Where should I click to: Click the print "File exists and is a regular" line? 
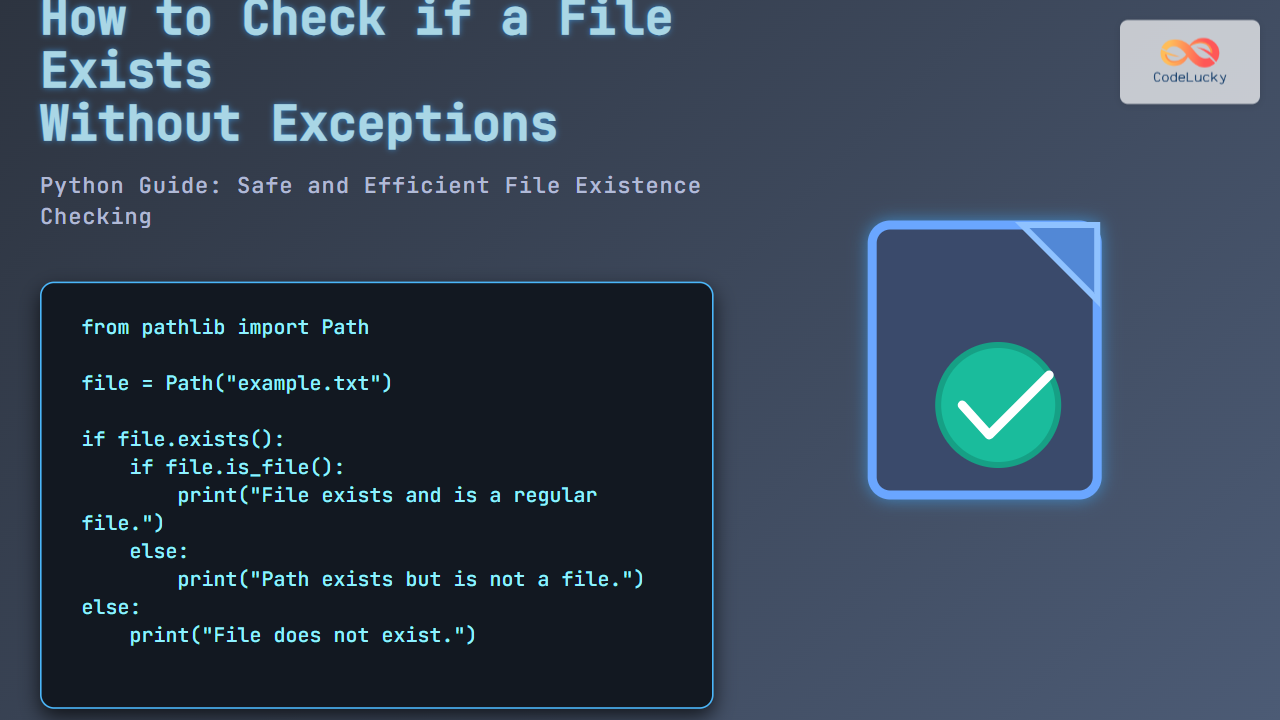click(387, 495)
